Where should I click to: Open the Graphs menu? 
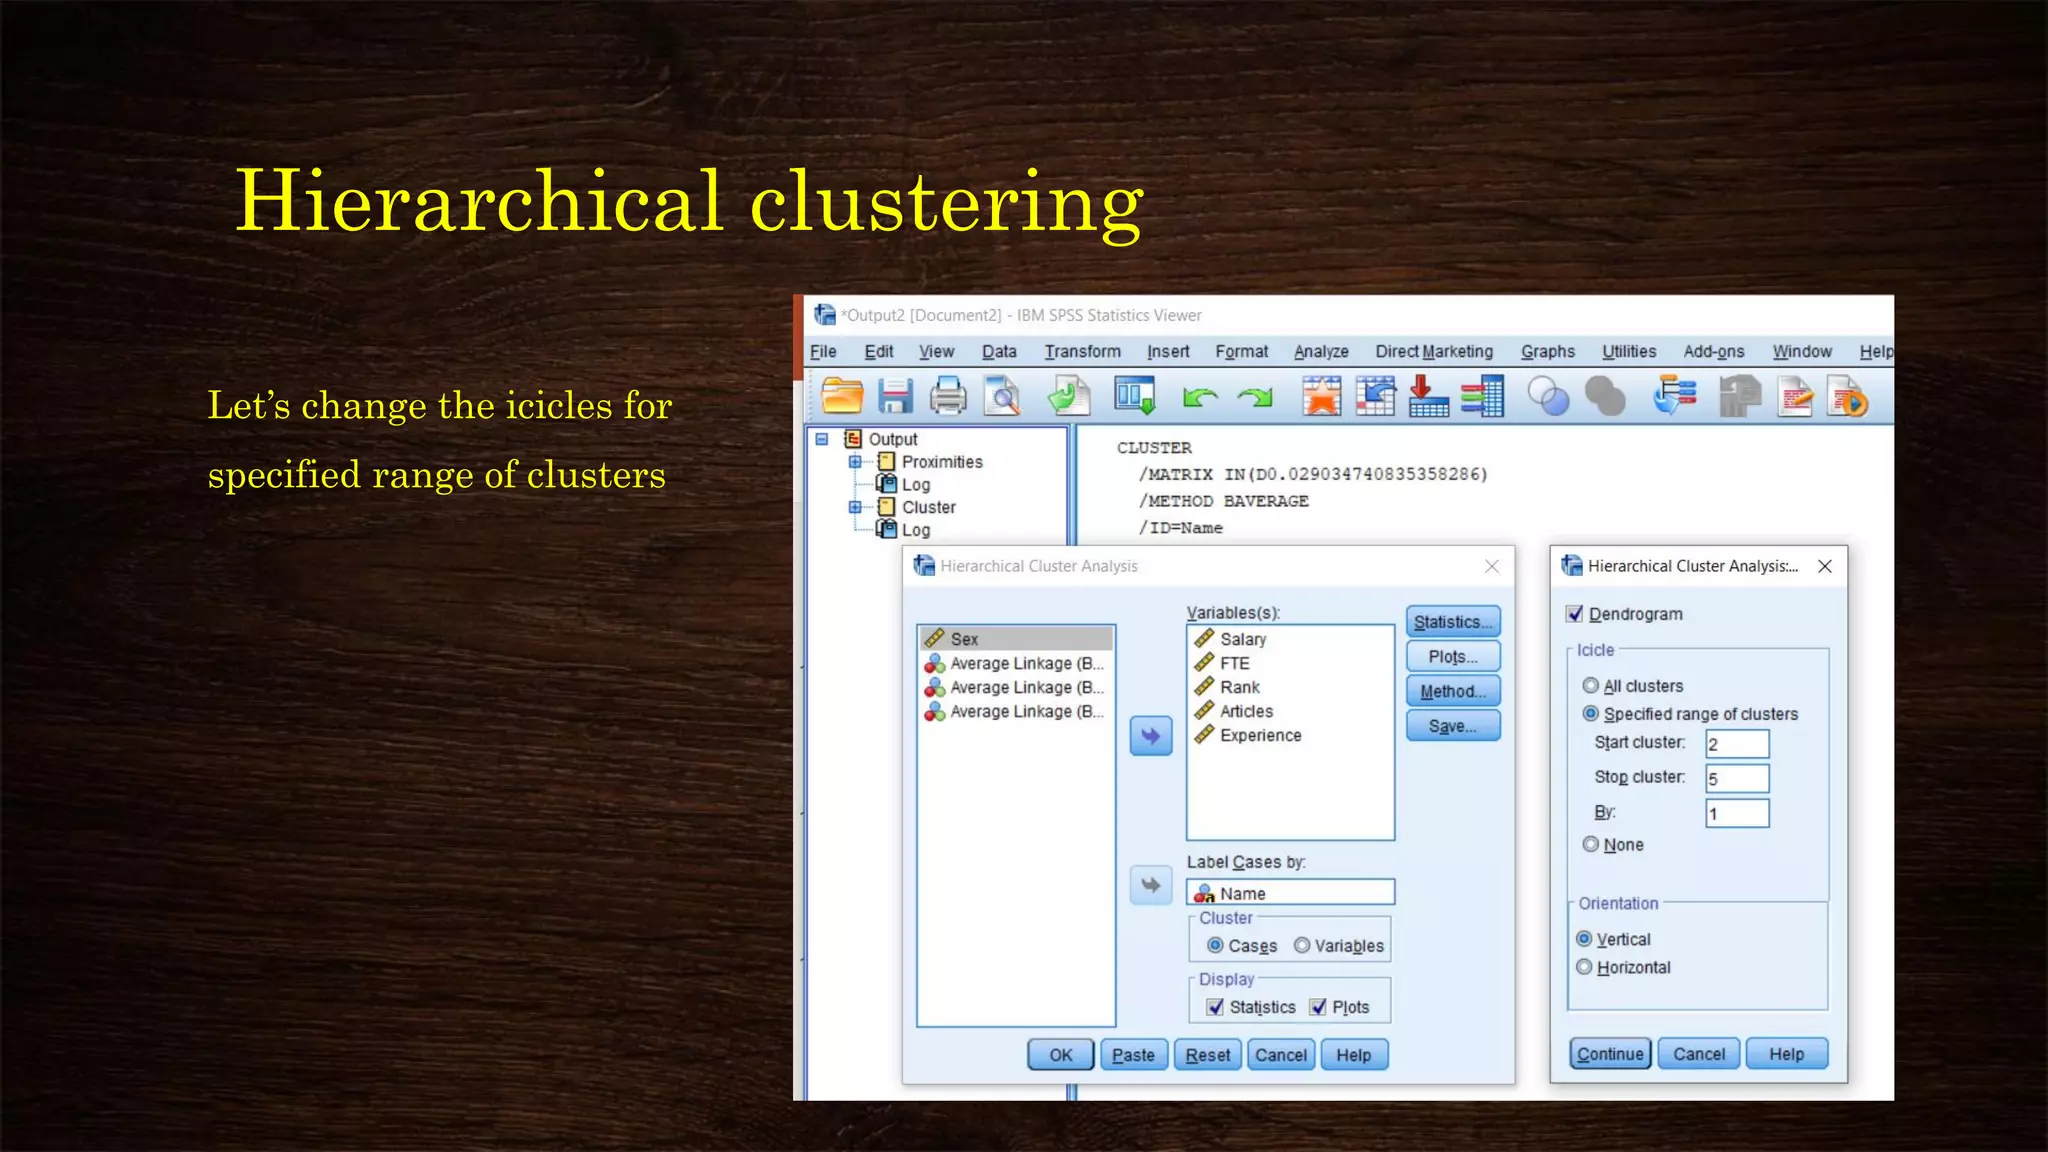(1548, 352)
